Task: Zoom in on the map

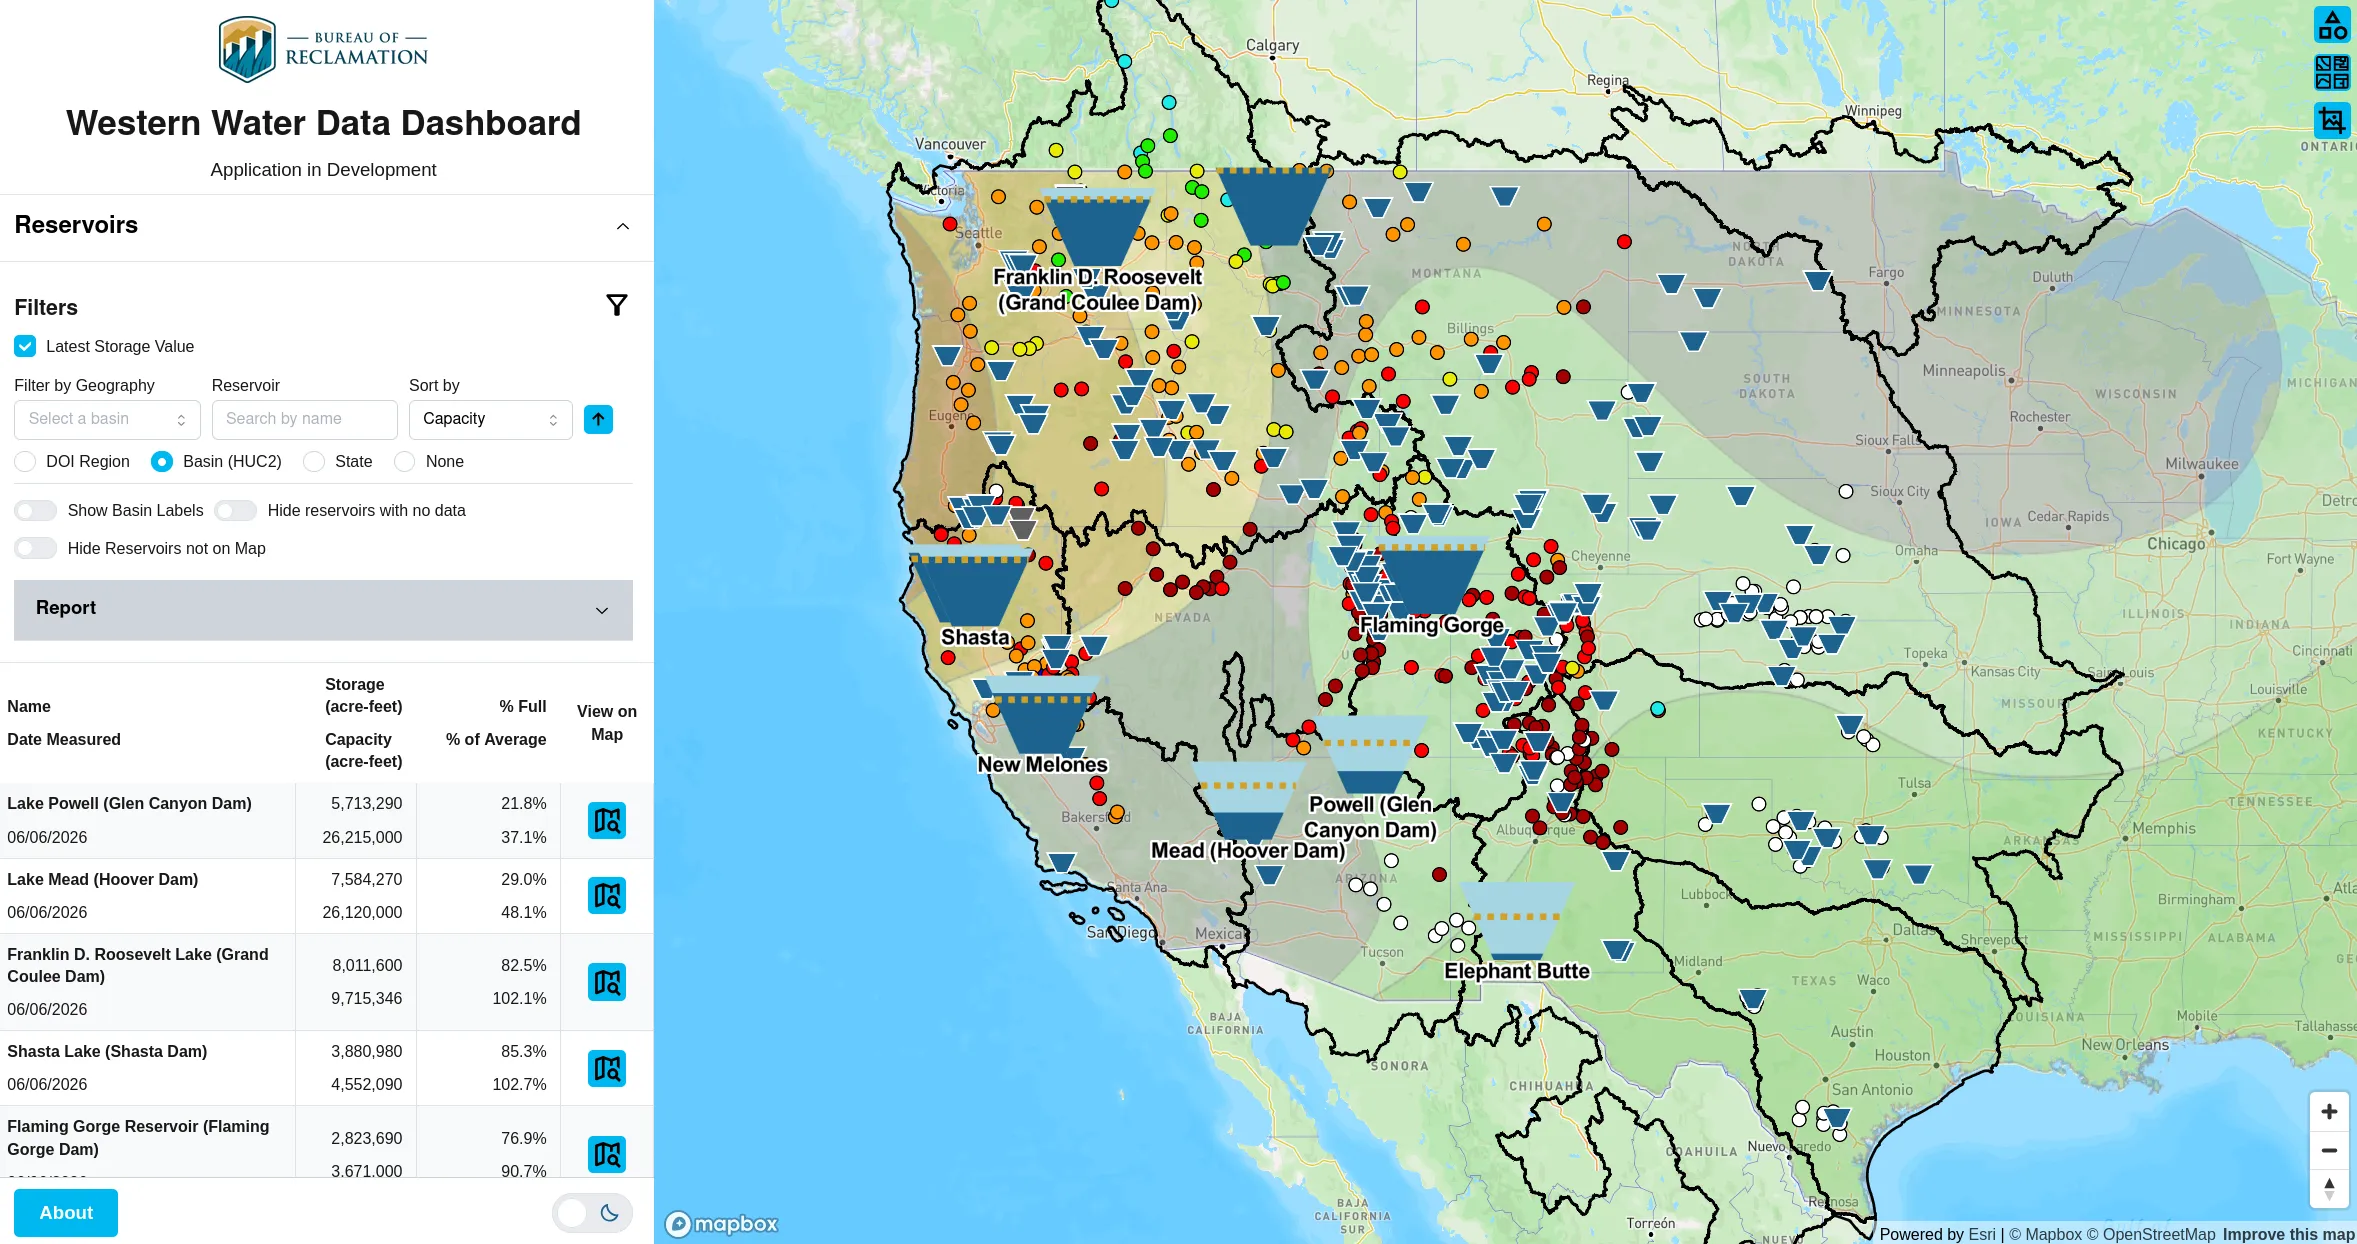Action: (x=2329, y=1112)
